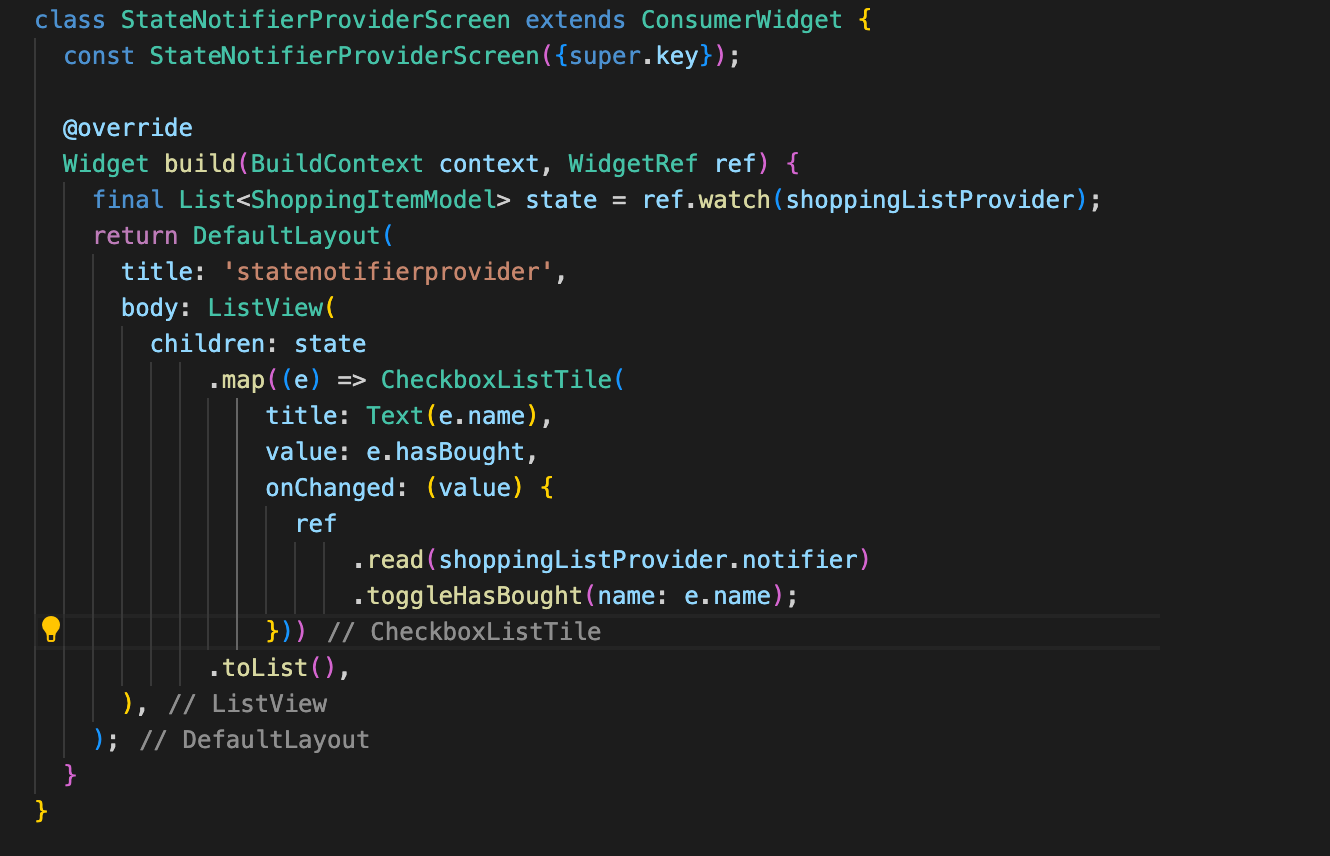Click '.toList()' call
Image resolution: width=1330 pixels, height=856 pixels.
(x=272, y=668)
